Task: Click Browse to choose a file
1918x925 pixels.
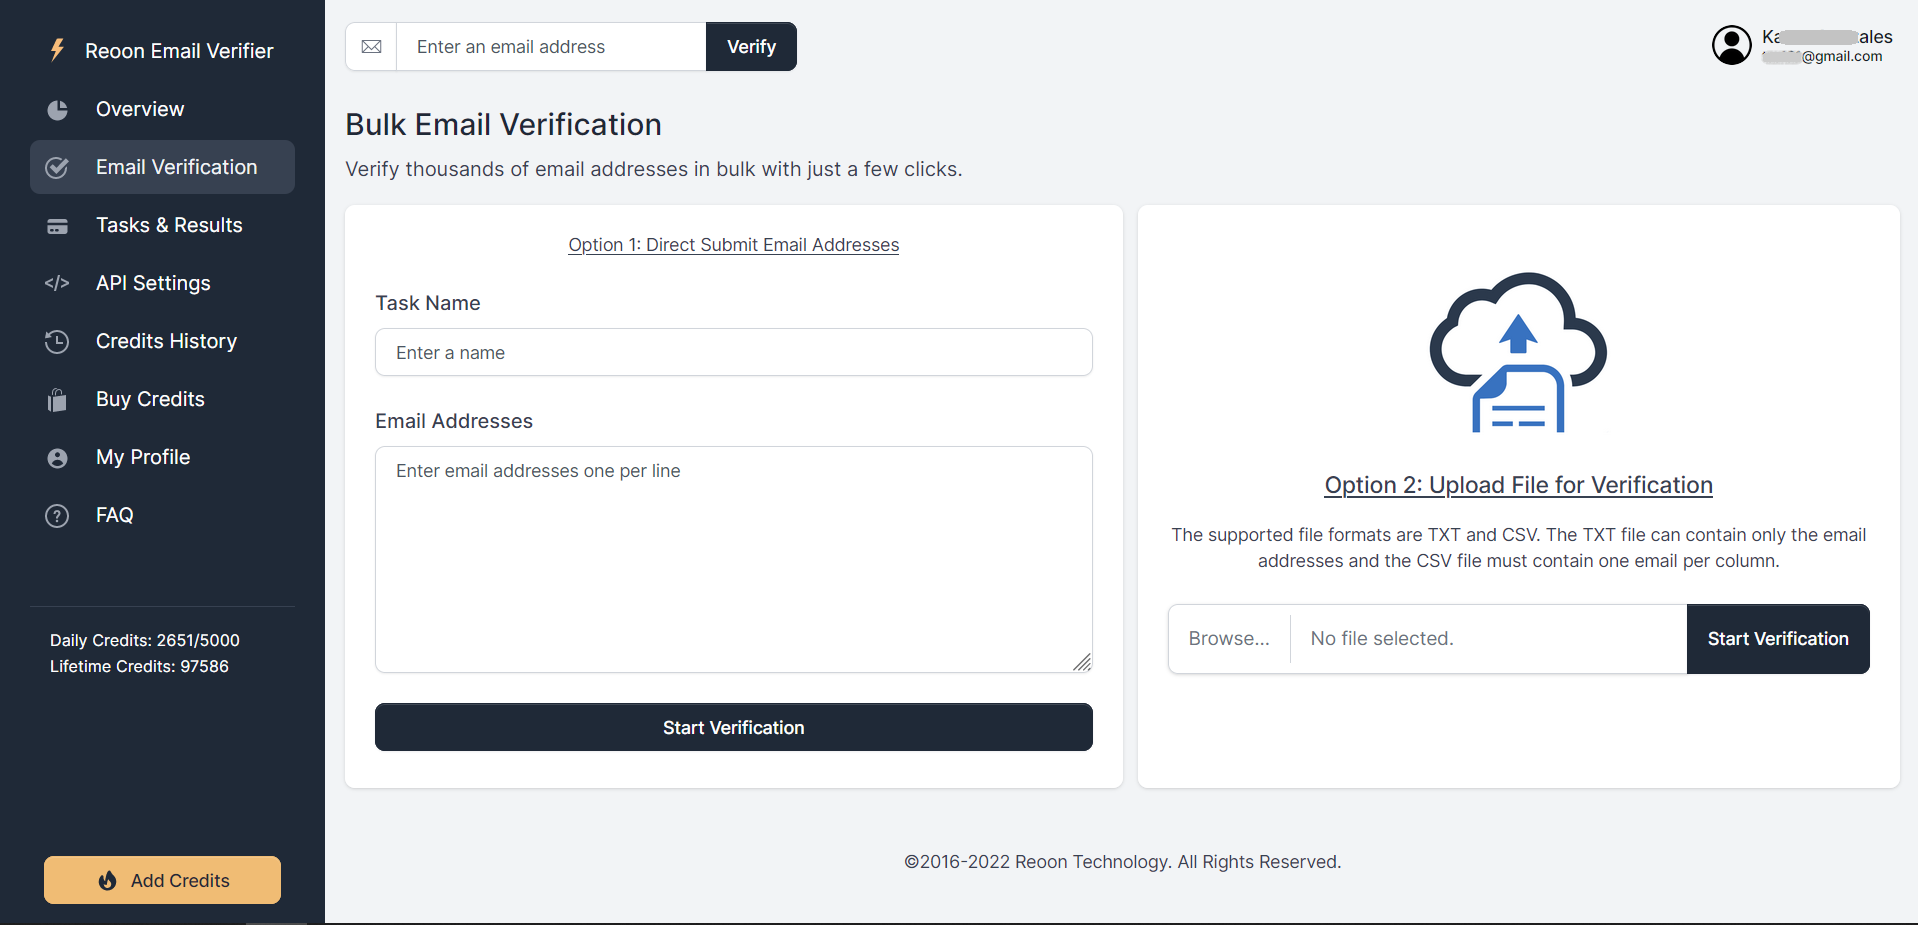Action: coord(1229,638)
